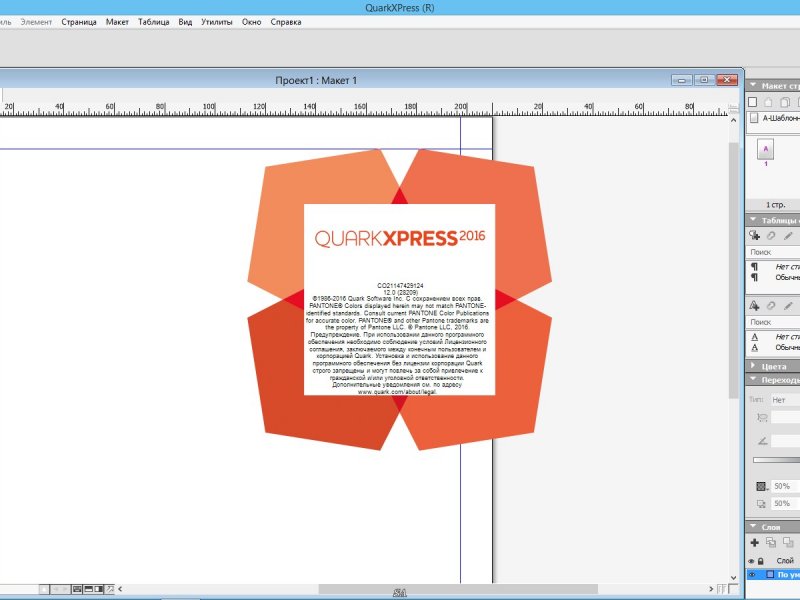The image size is (800, 600).
Task: Click the merge layers icon
Action: [788, 542]
